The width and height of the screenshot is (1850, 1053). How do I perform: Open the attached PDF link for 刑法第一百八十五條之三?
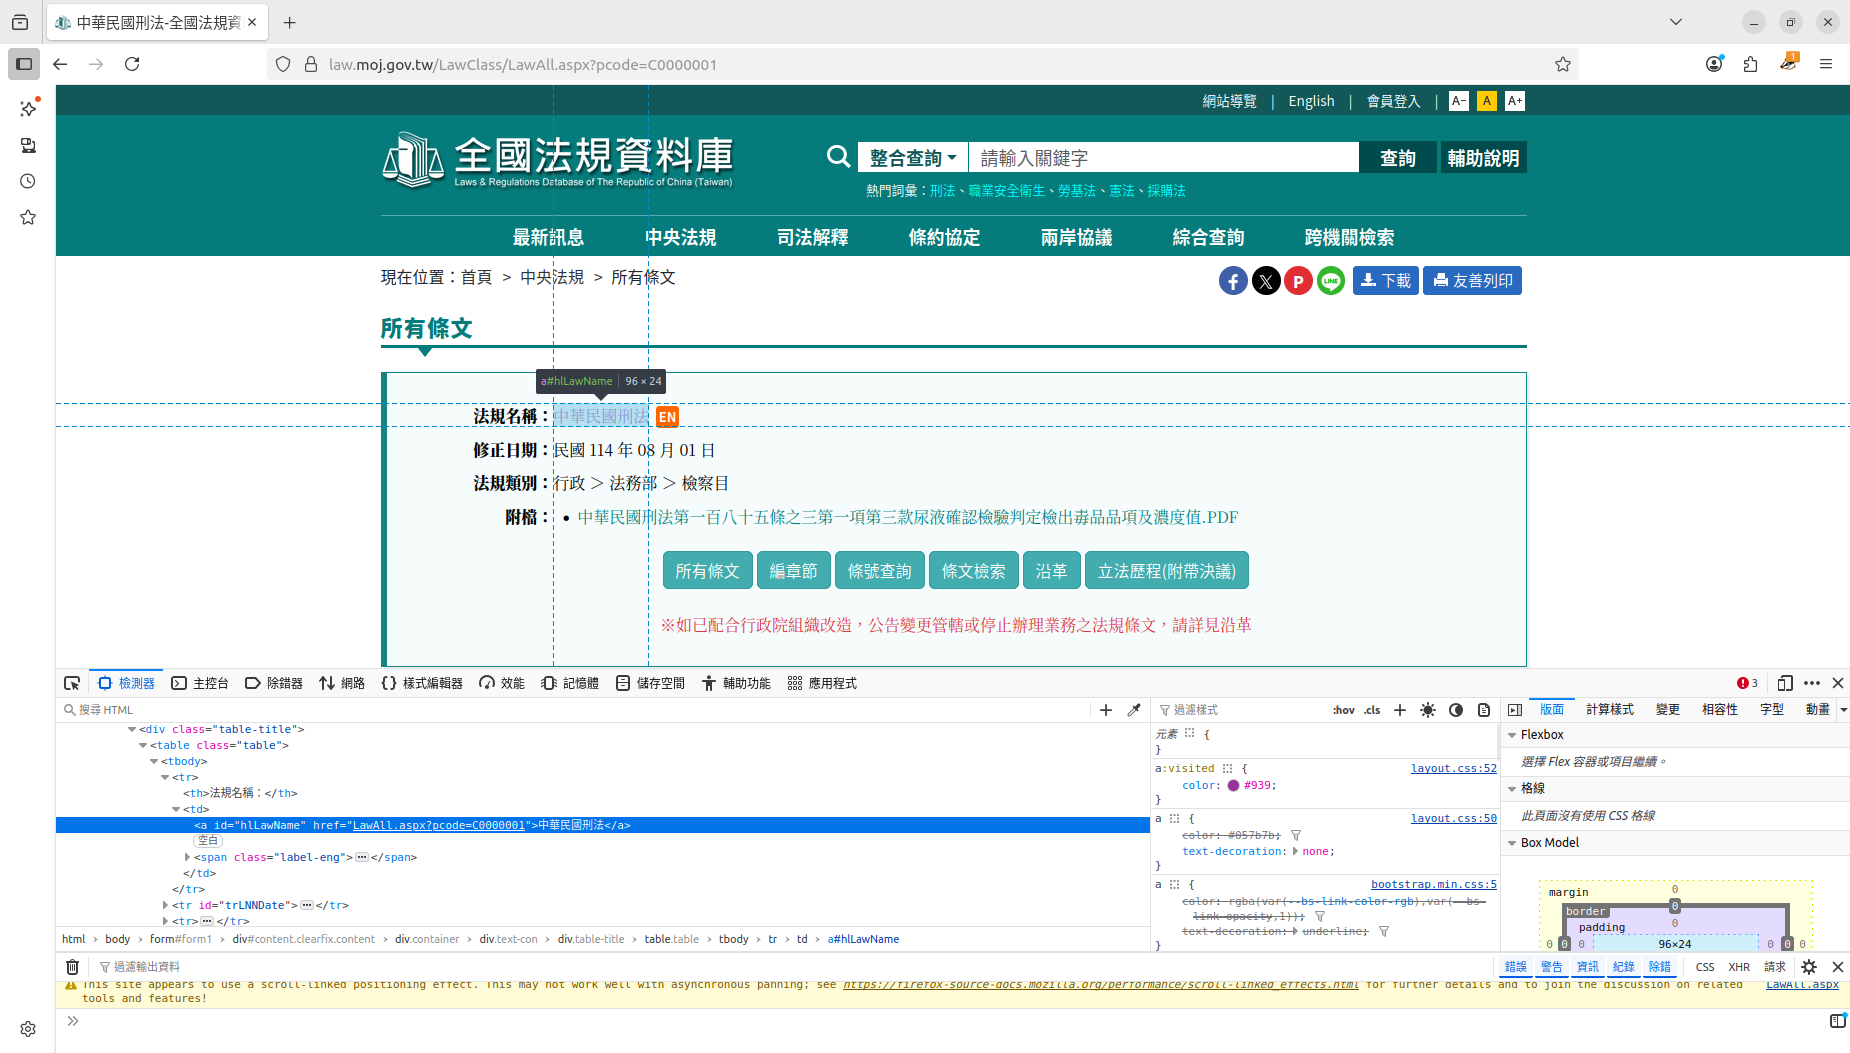click(907, 517)
